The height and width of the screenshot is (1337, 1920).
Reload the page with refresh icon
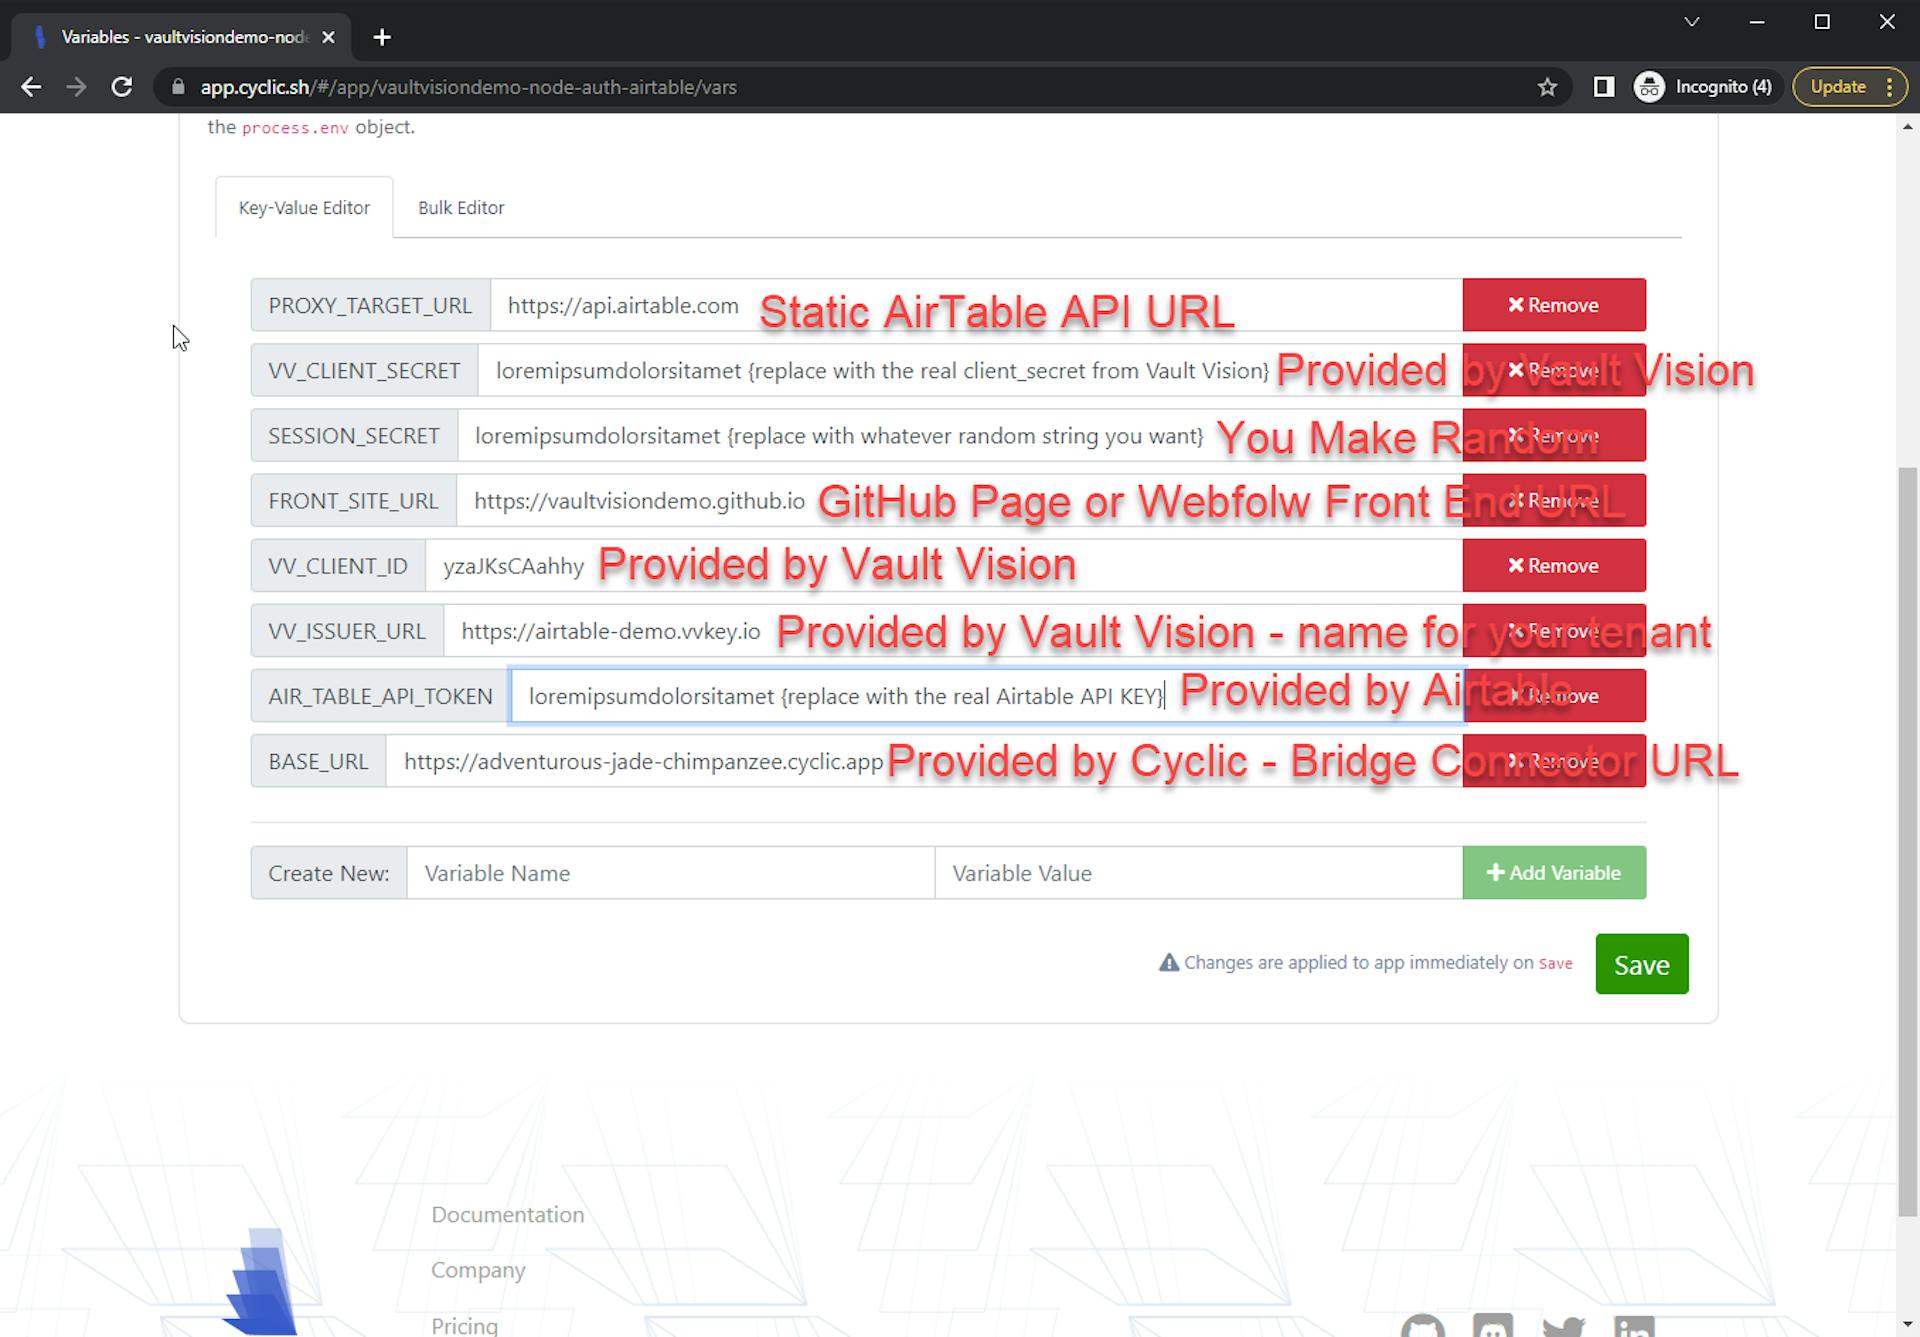[122, 87]
